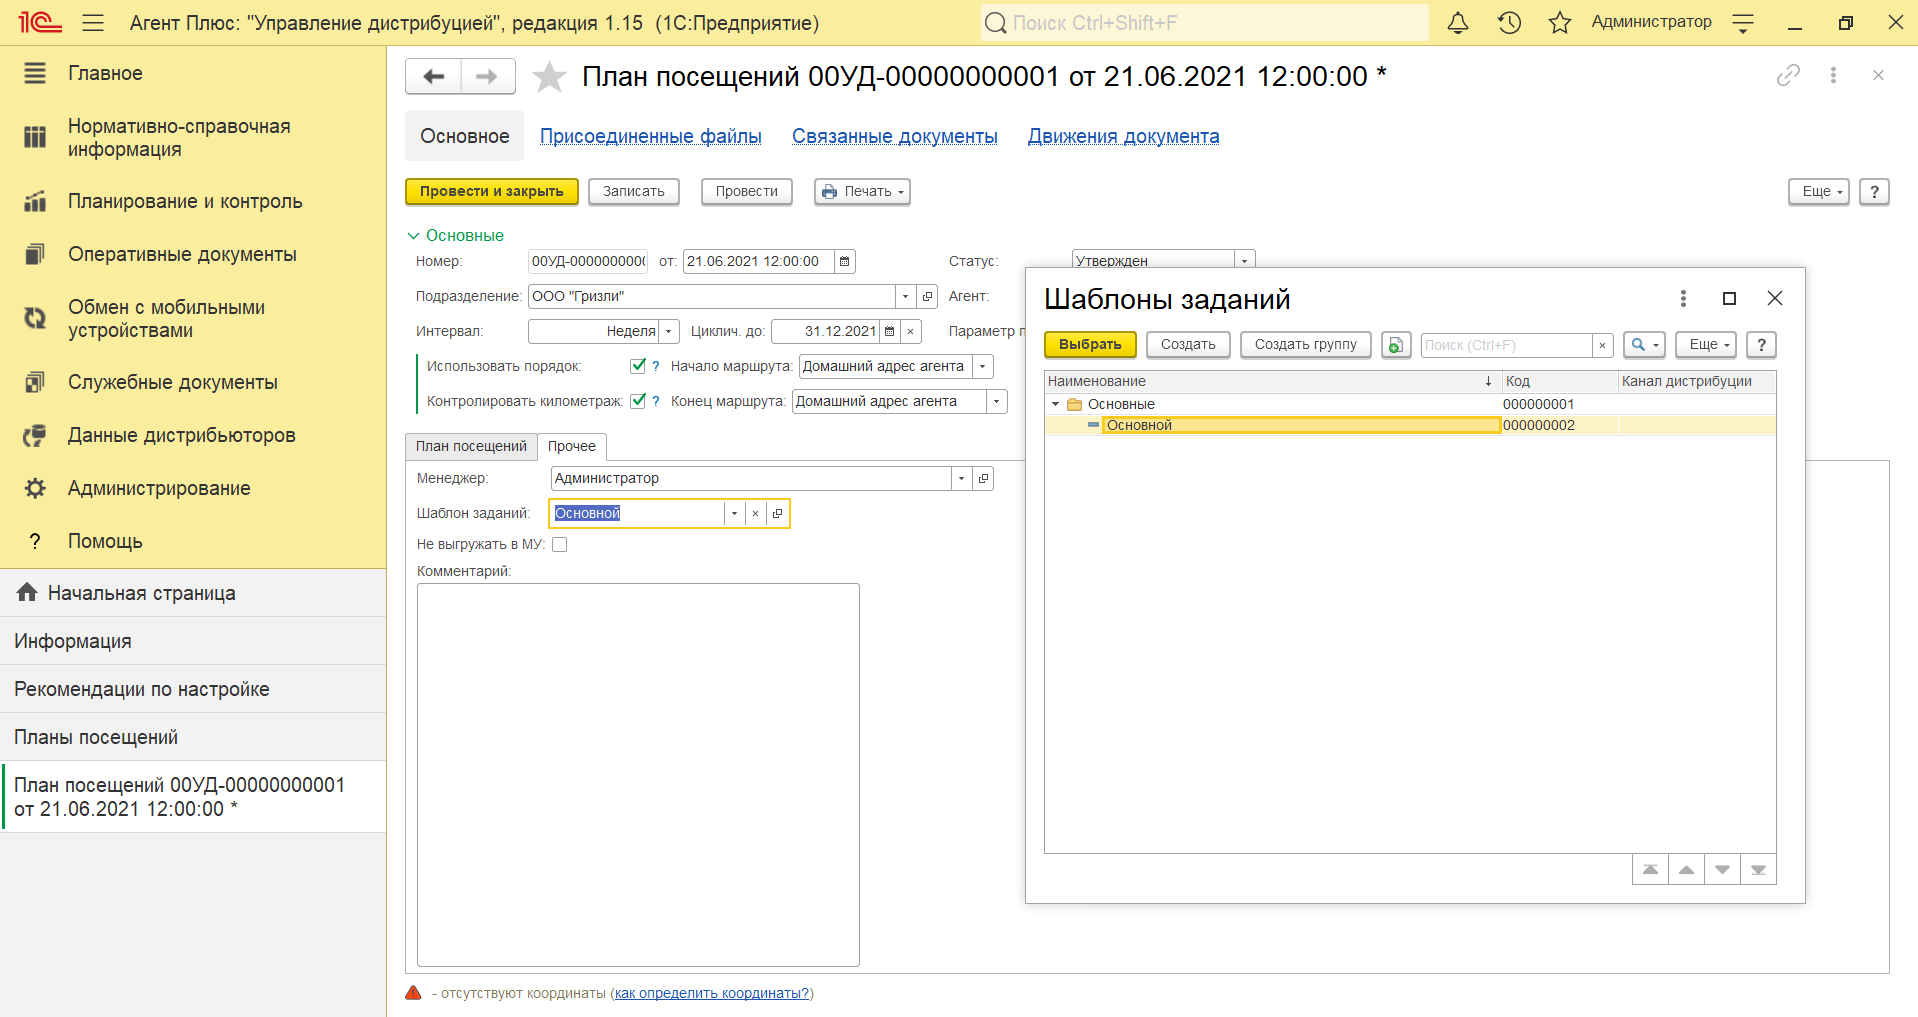Click the Записать button
Viewport: 1918px width, 1017px height.
634,191
